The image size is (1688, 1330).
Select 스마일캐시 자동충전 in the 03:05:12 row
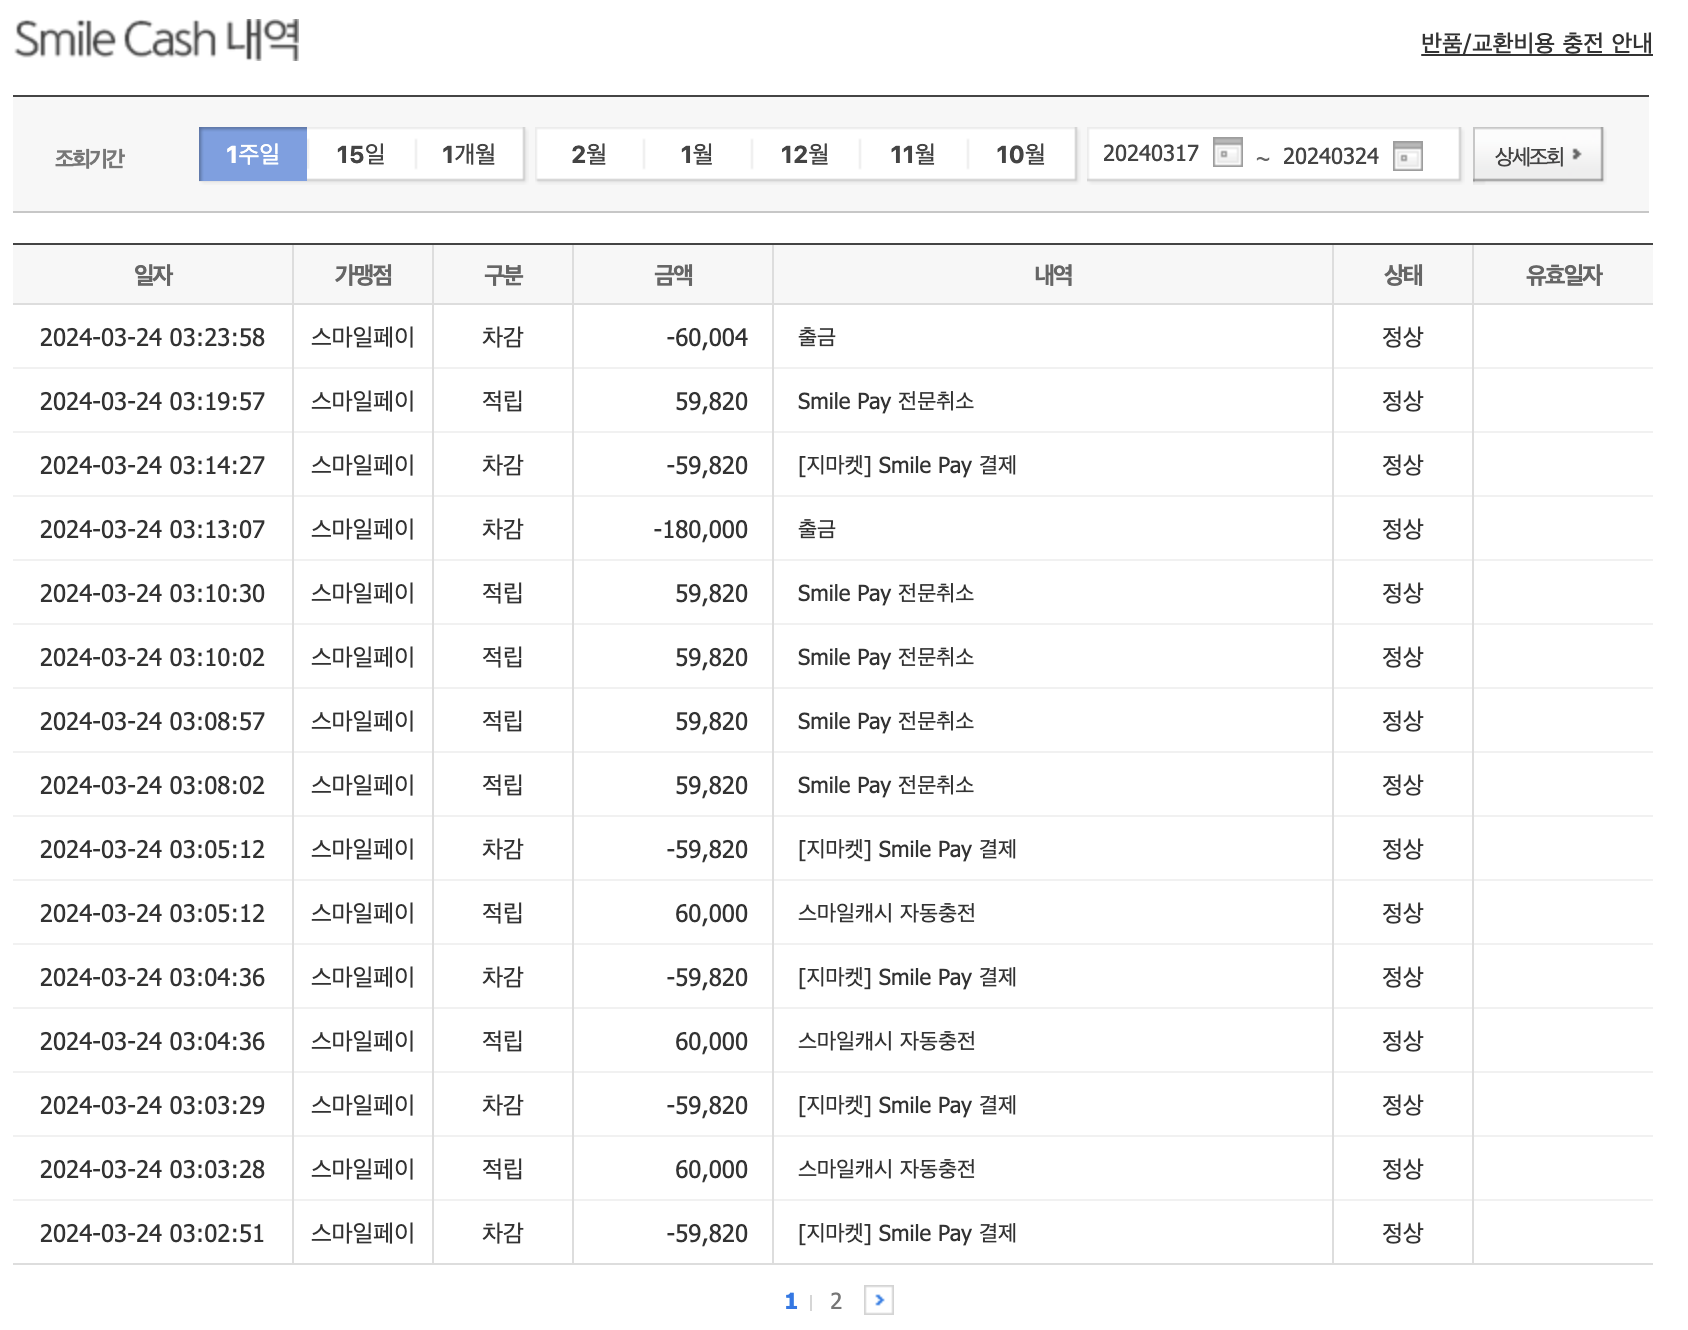(x=886, y=913)
